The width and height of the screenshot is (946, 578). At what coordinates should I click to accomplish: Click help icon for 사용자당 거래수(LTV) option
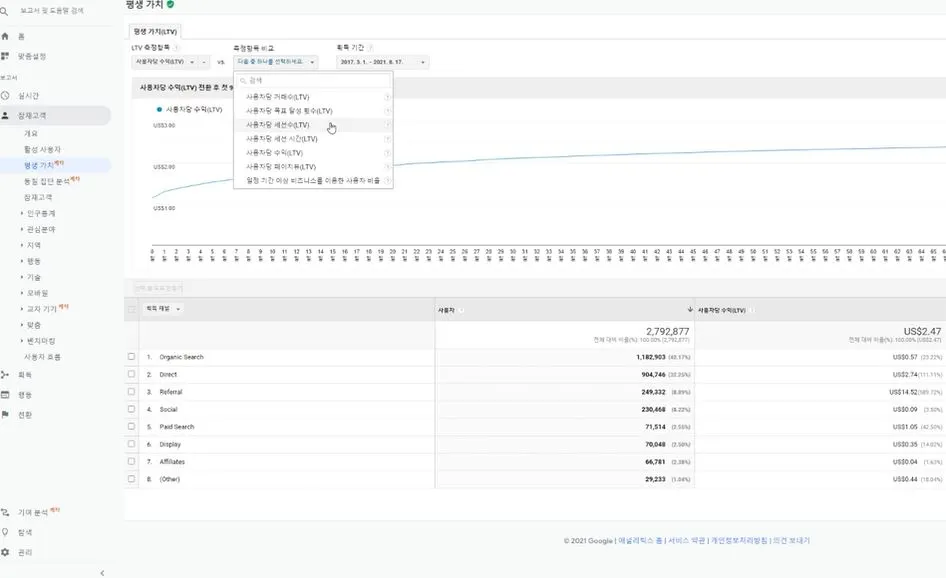tap(387, 97)
